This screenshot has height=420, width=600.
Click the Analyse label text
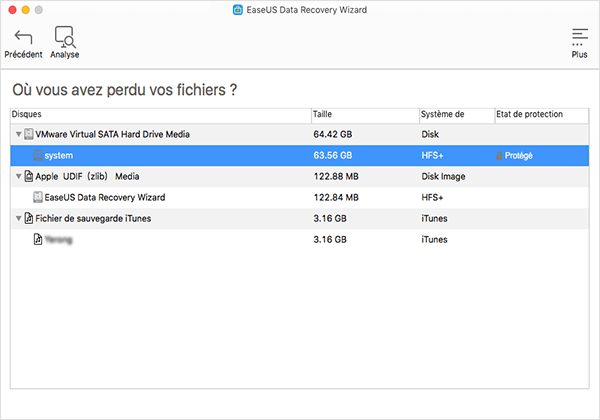tap(65, 55)
